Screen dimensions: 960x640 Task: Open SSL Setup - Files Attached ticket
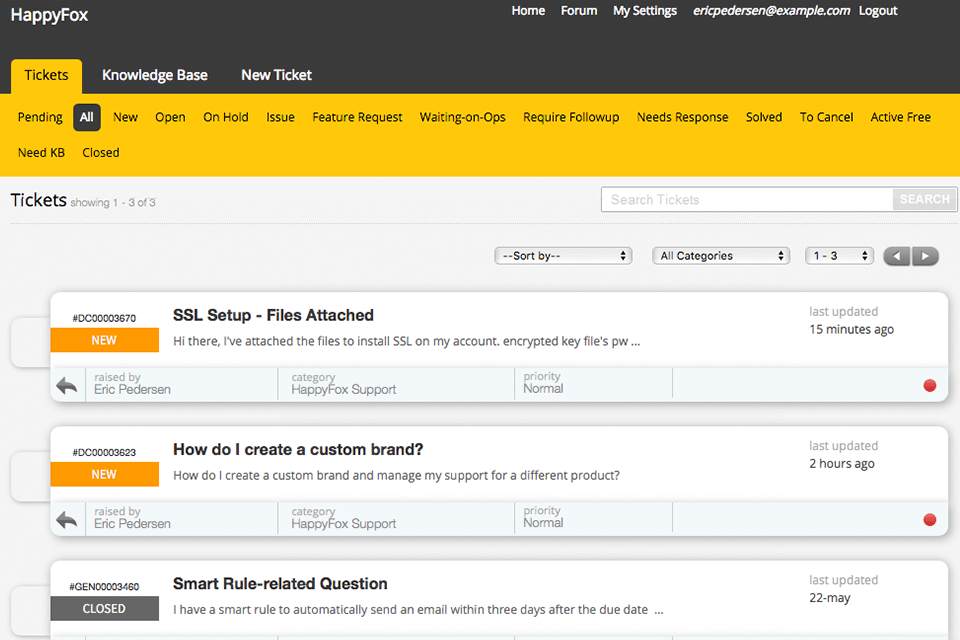click(x=273, y=315)
